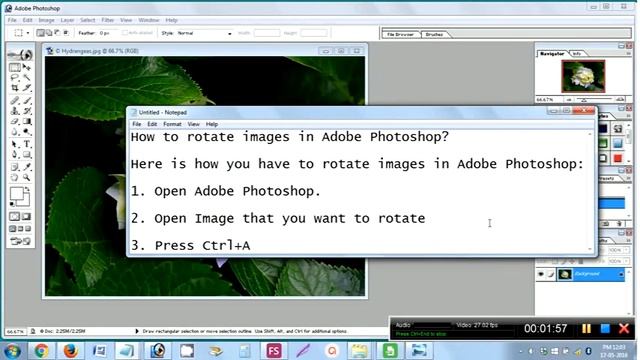Reset default foreground and background colors
640x360 pixels.
[12, 203]
